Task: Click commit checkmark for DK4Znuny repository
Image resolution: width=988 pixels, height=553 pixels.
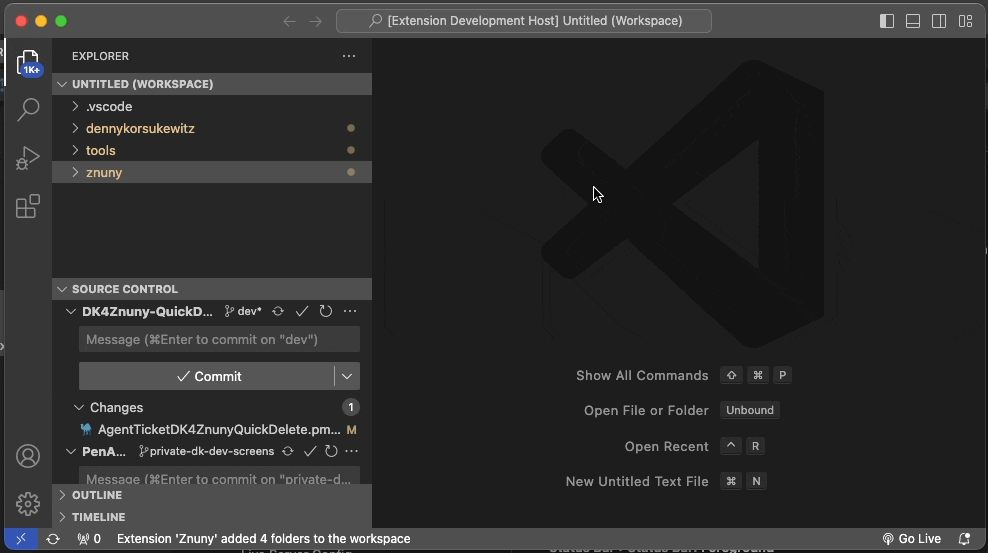Action: point(302,311)
